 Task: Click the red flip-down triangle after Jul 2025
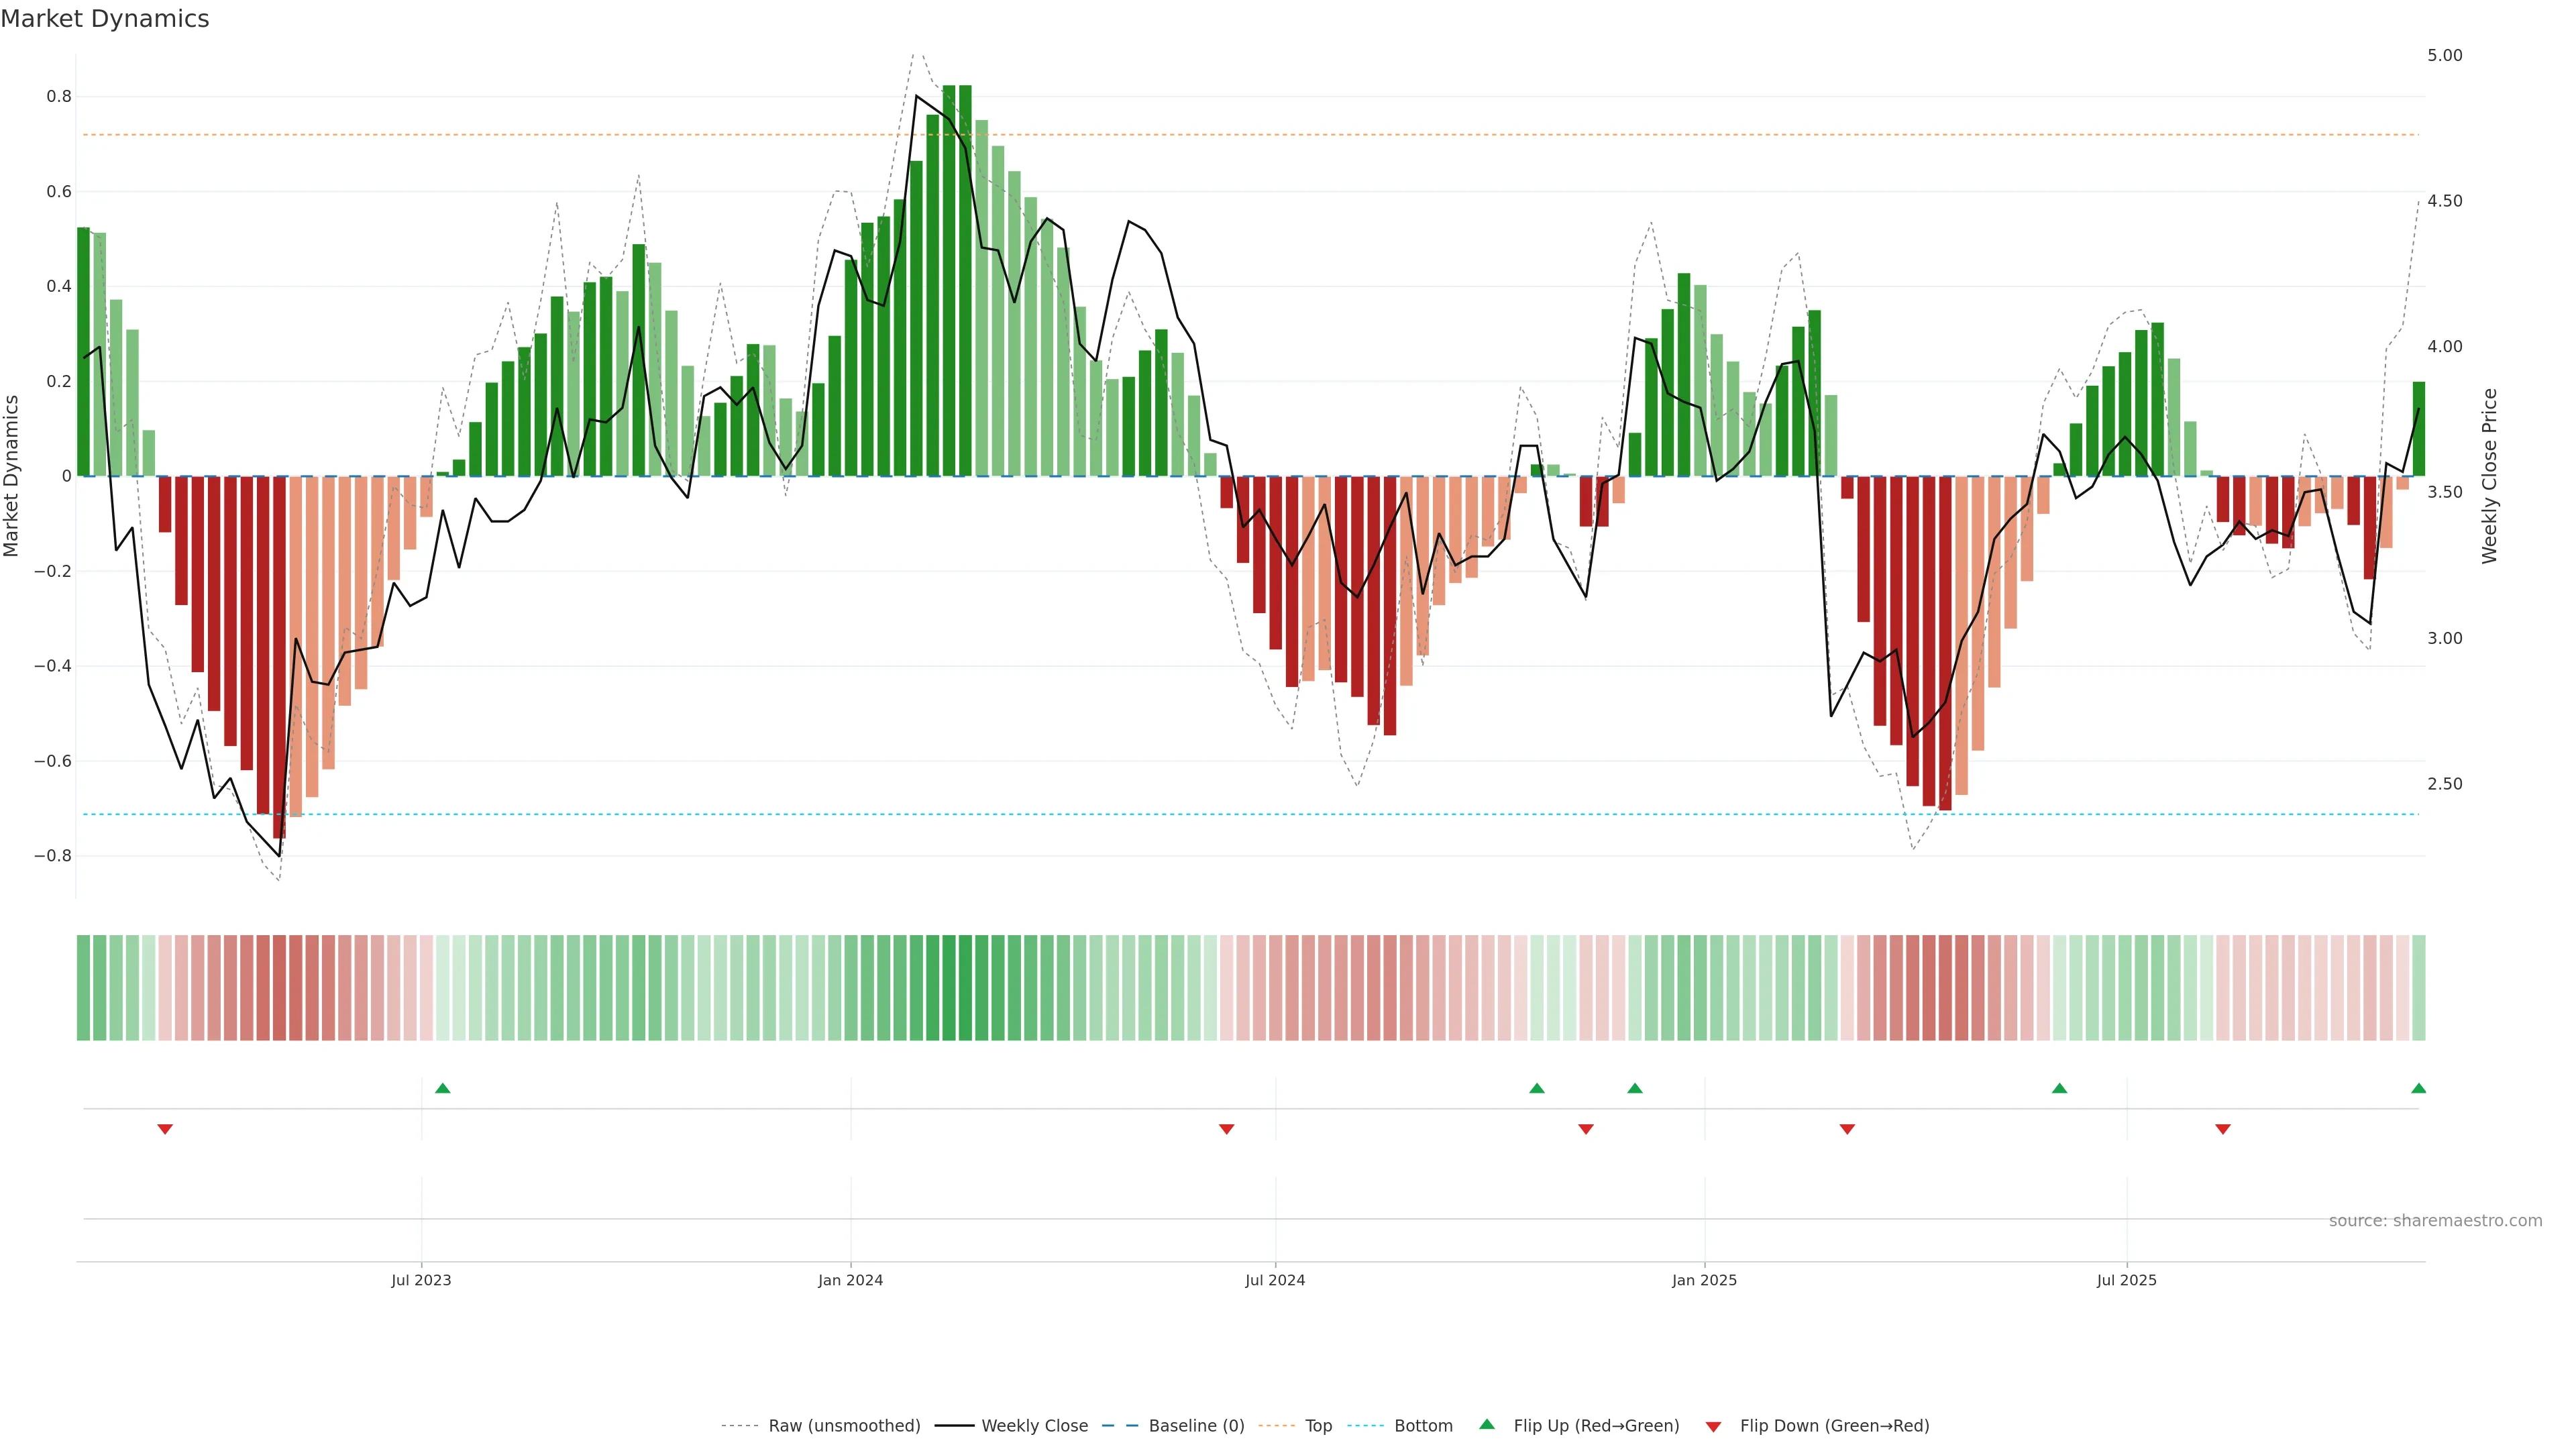pos(2223,1129)
